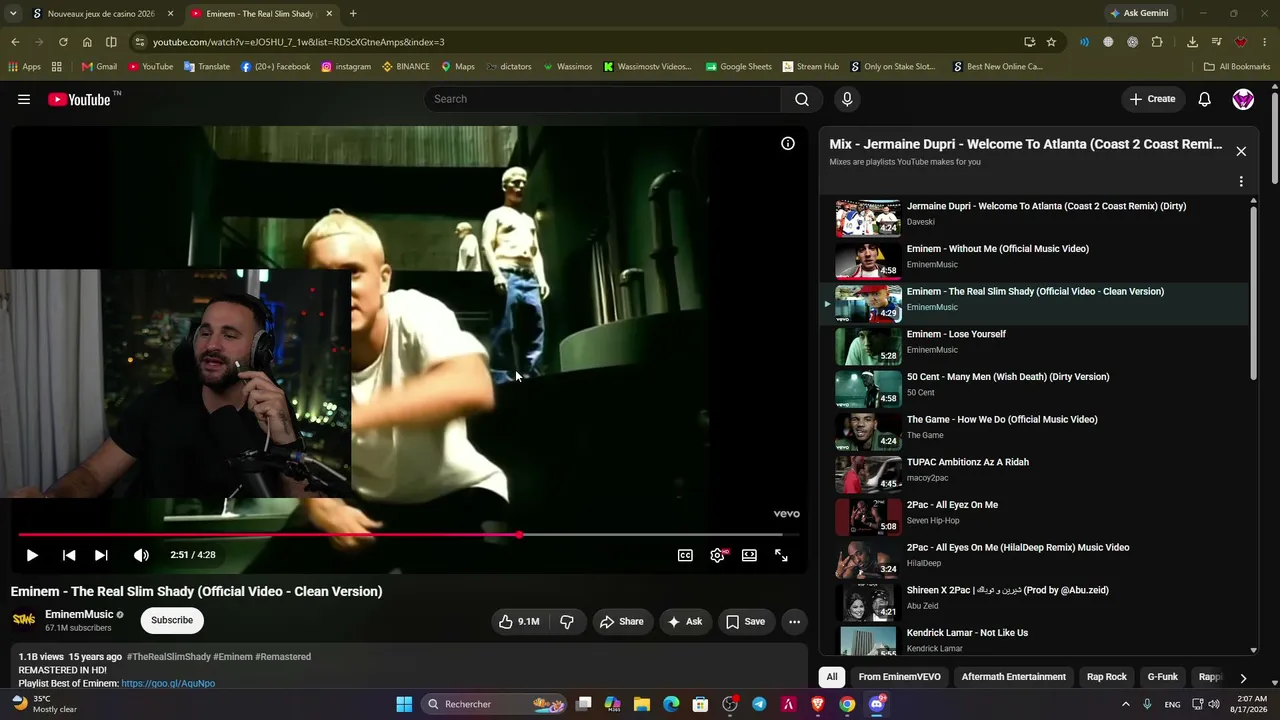This screenshot has height=720, width=1280.
Task: Expand the tab search dropdown
Action: coord(13,14)
